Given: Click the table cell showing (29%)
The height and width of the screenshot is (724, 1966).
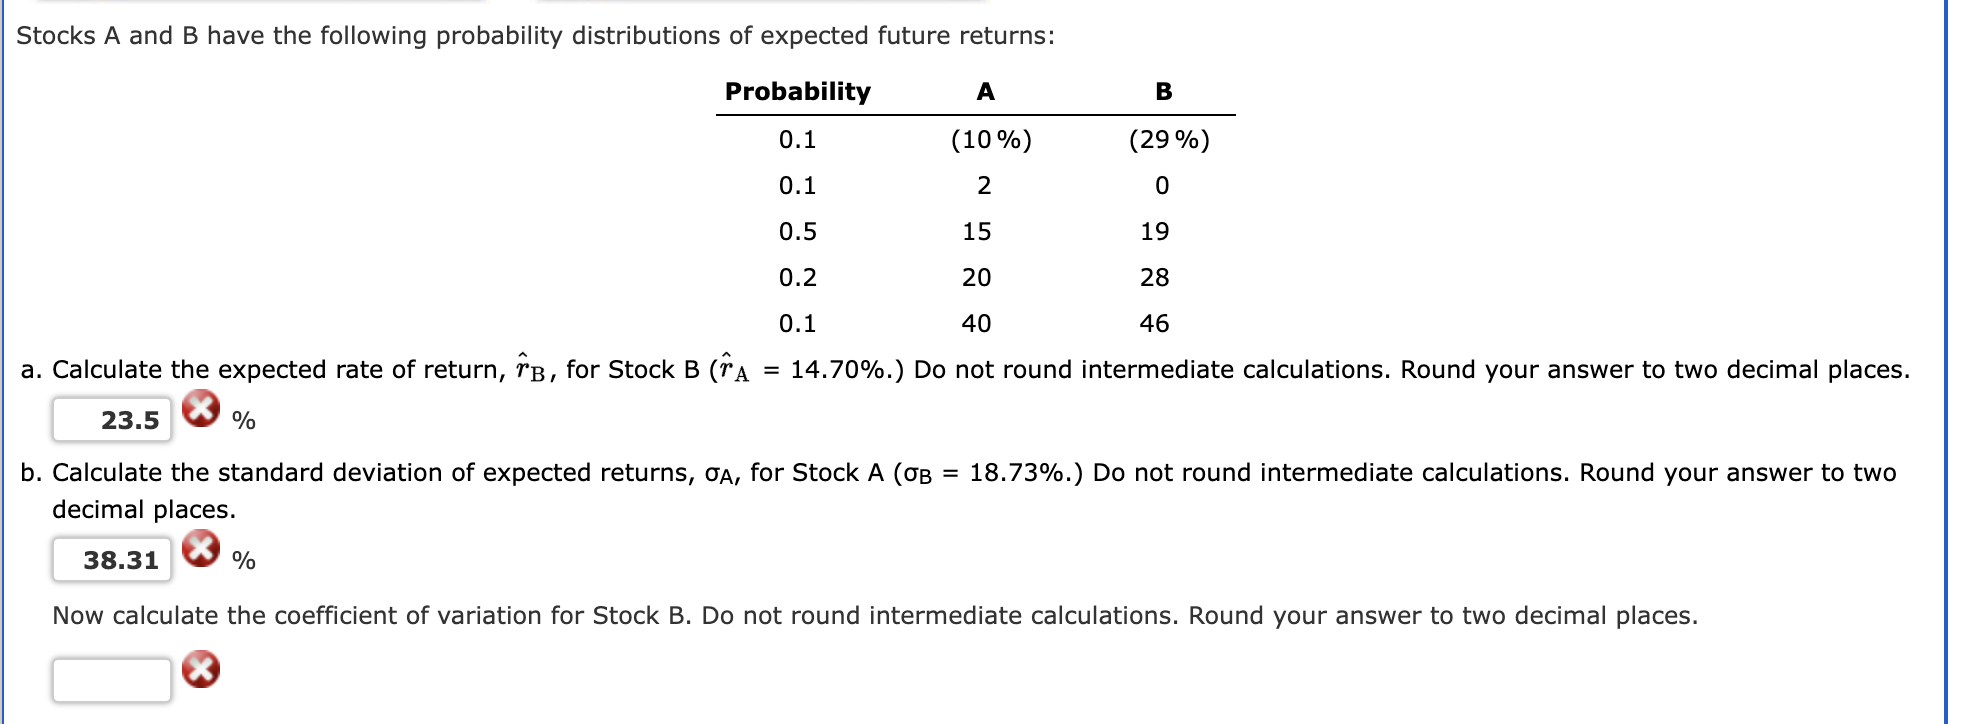Looking at the screenshot, I should (1168, 138).
